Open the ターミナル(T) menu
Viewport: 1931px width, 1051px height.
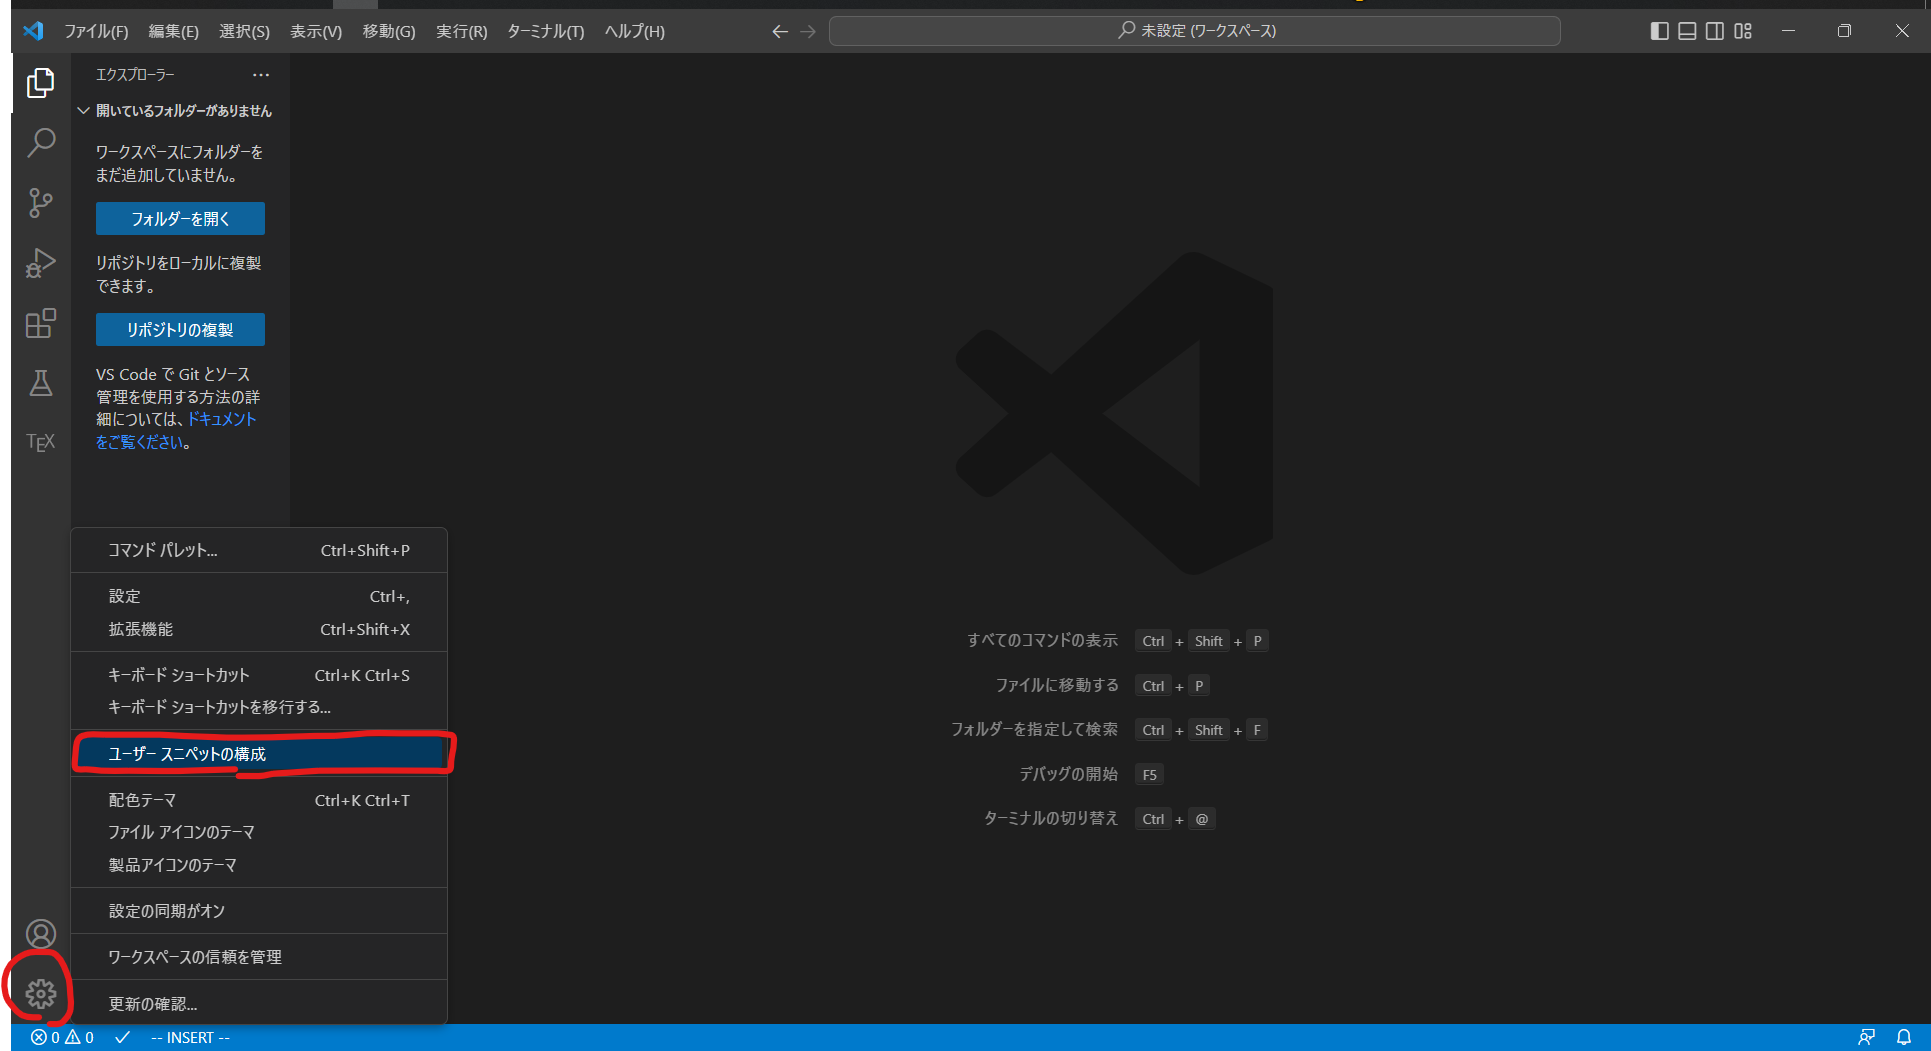coord(546,32)
